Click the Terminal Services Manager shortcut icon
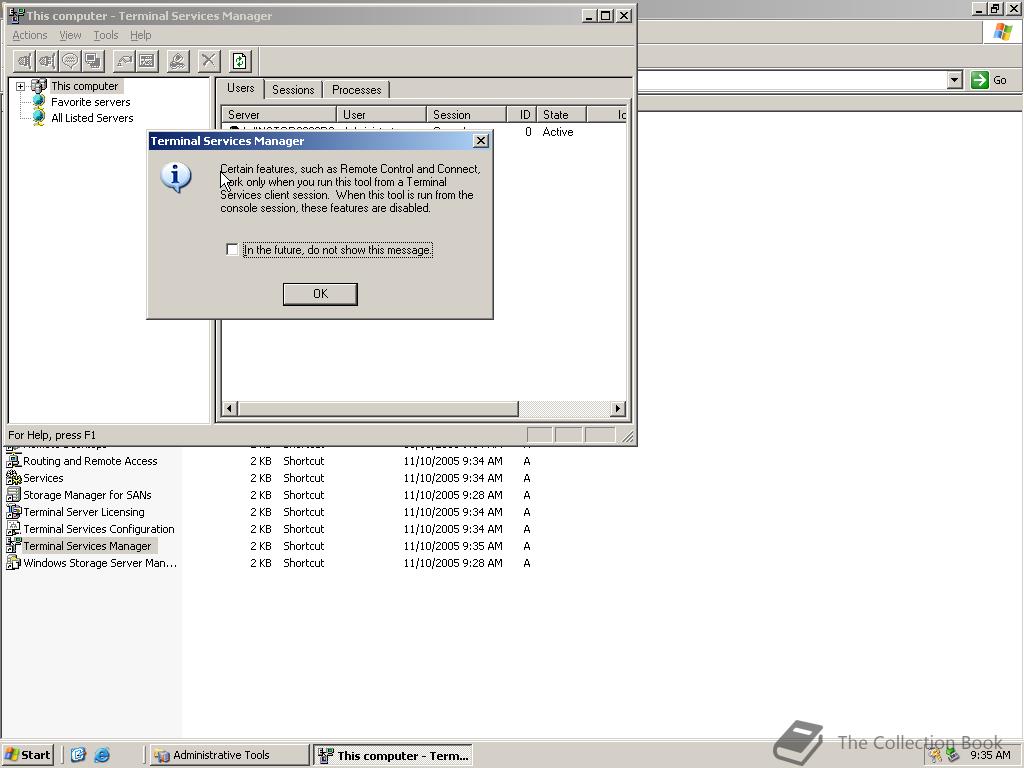 (x=13, y=546)
